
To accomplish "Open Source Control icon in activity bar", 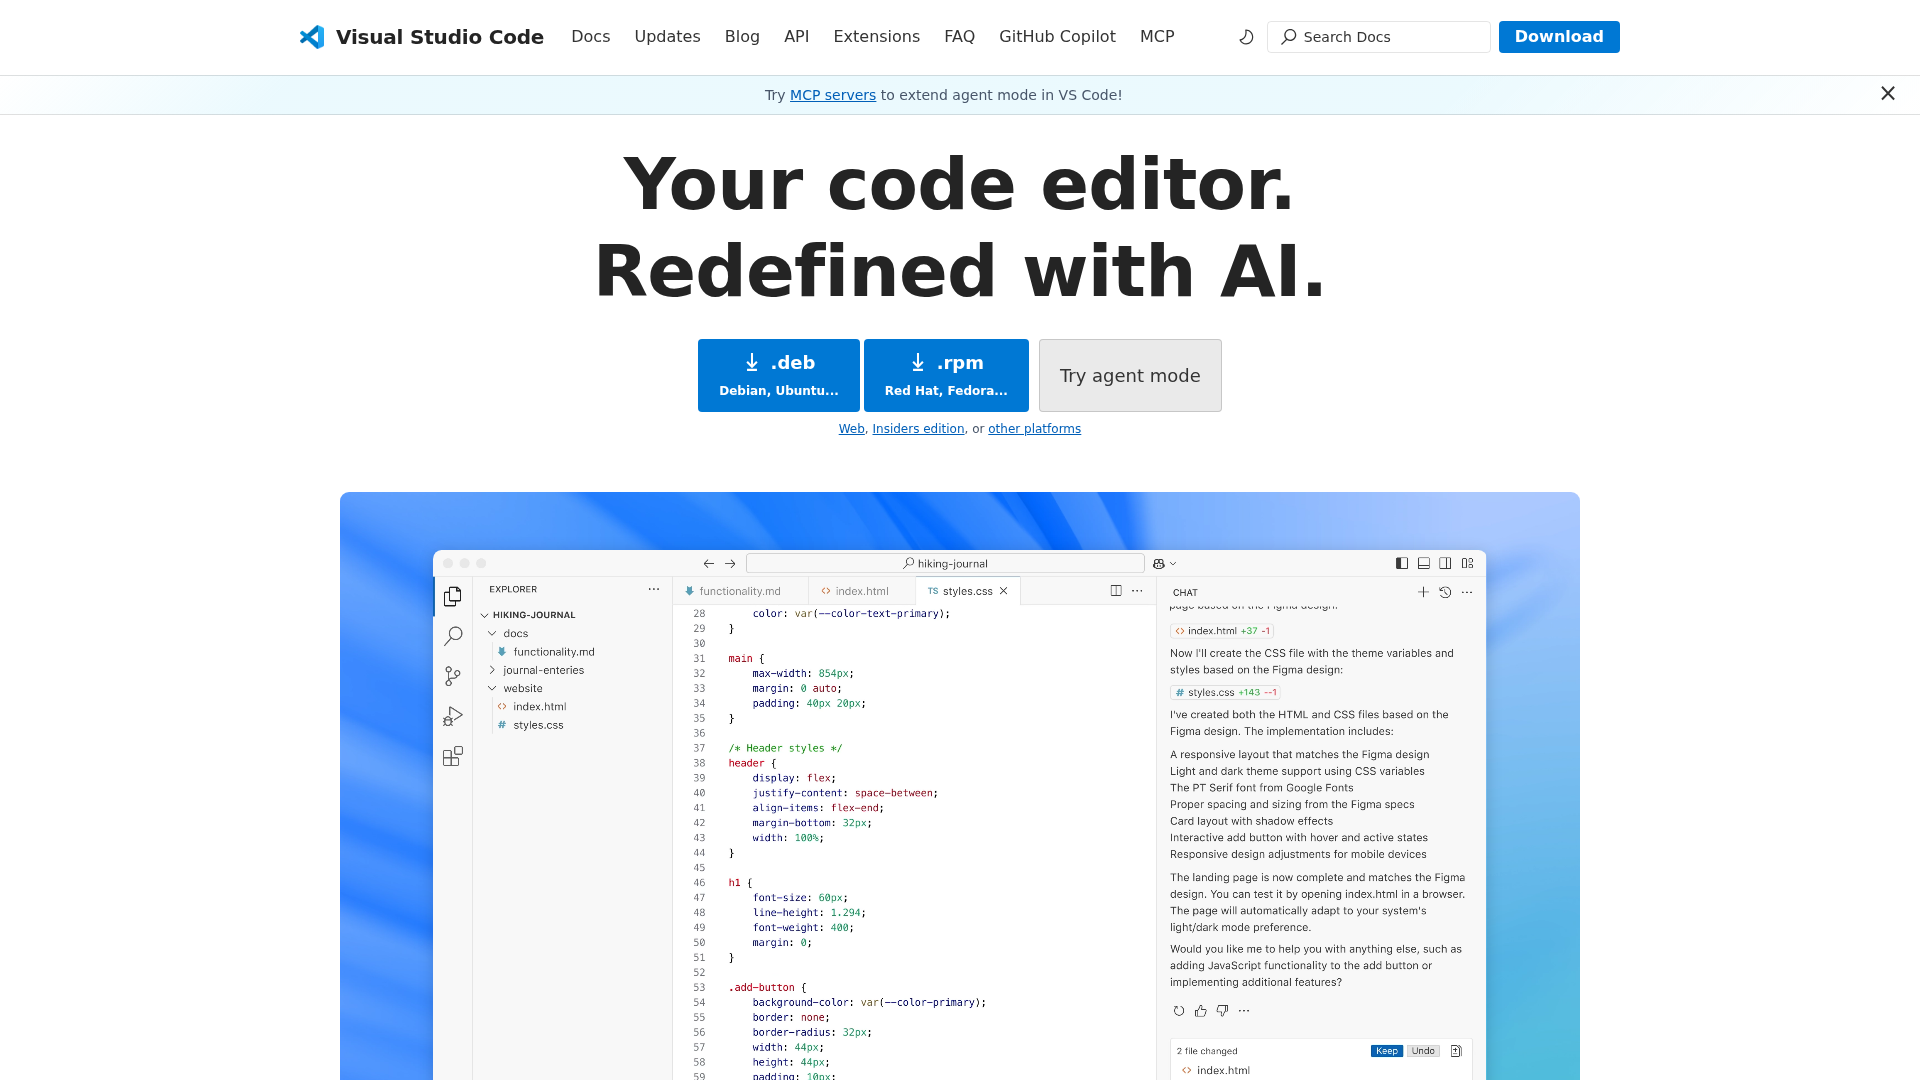I will pos(453,676).
